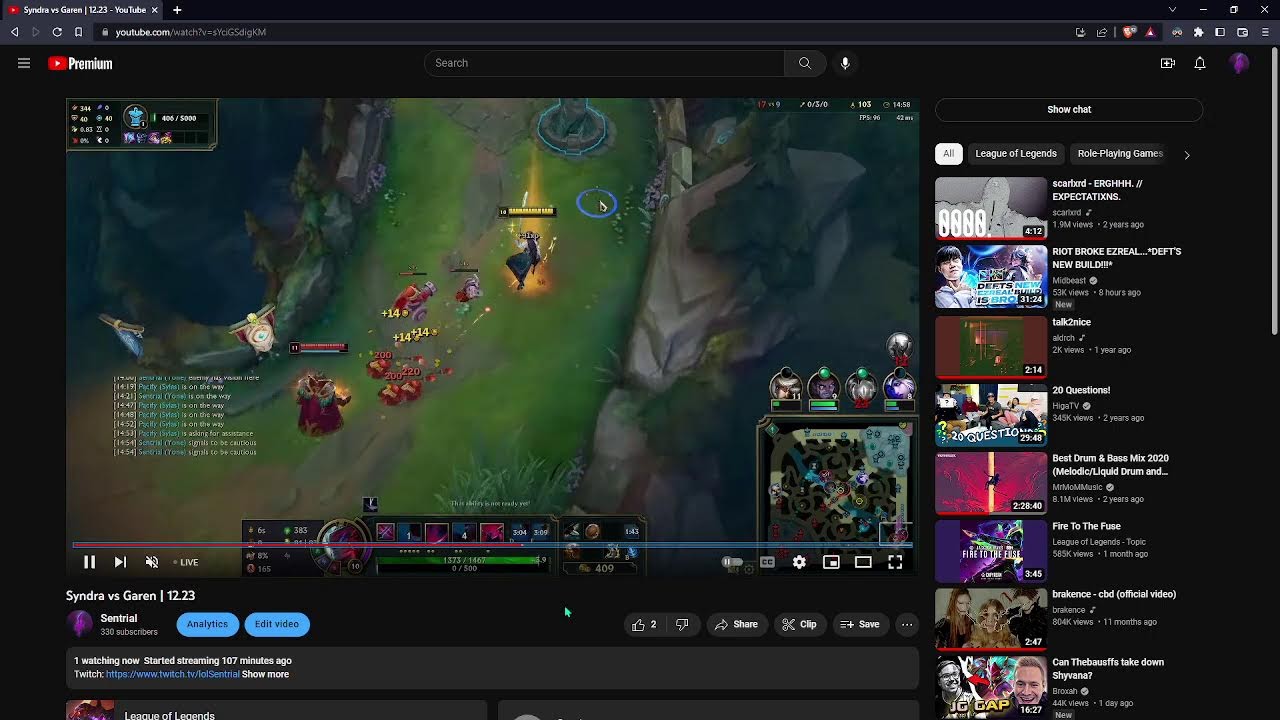Install page as app icon
Screen dimensions: 1280x720
pos(1080,32)
